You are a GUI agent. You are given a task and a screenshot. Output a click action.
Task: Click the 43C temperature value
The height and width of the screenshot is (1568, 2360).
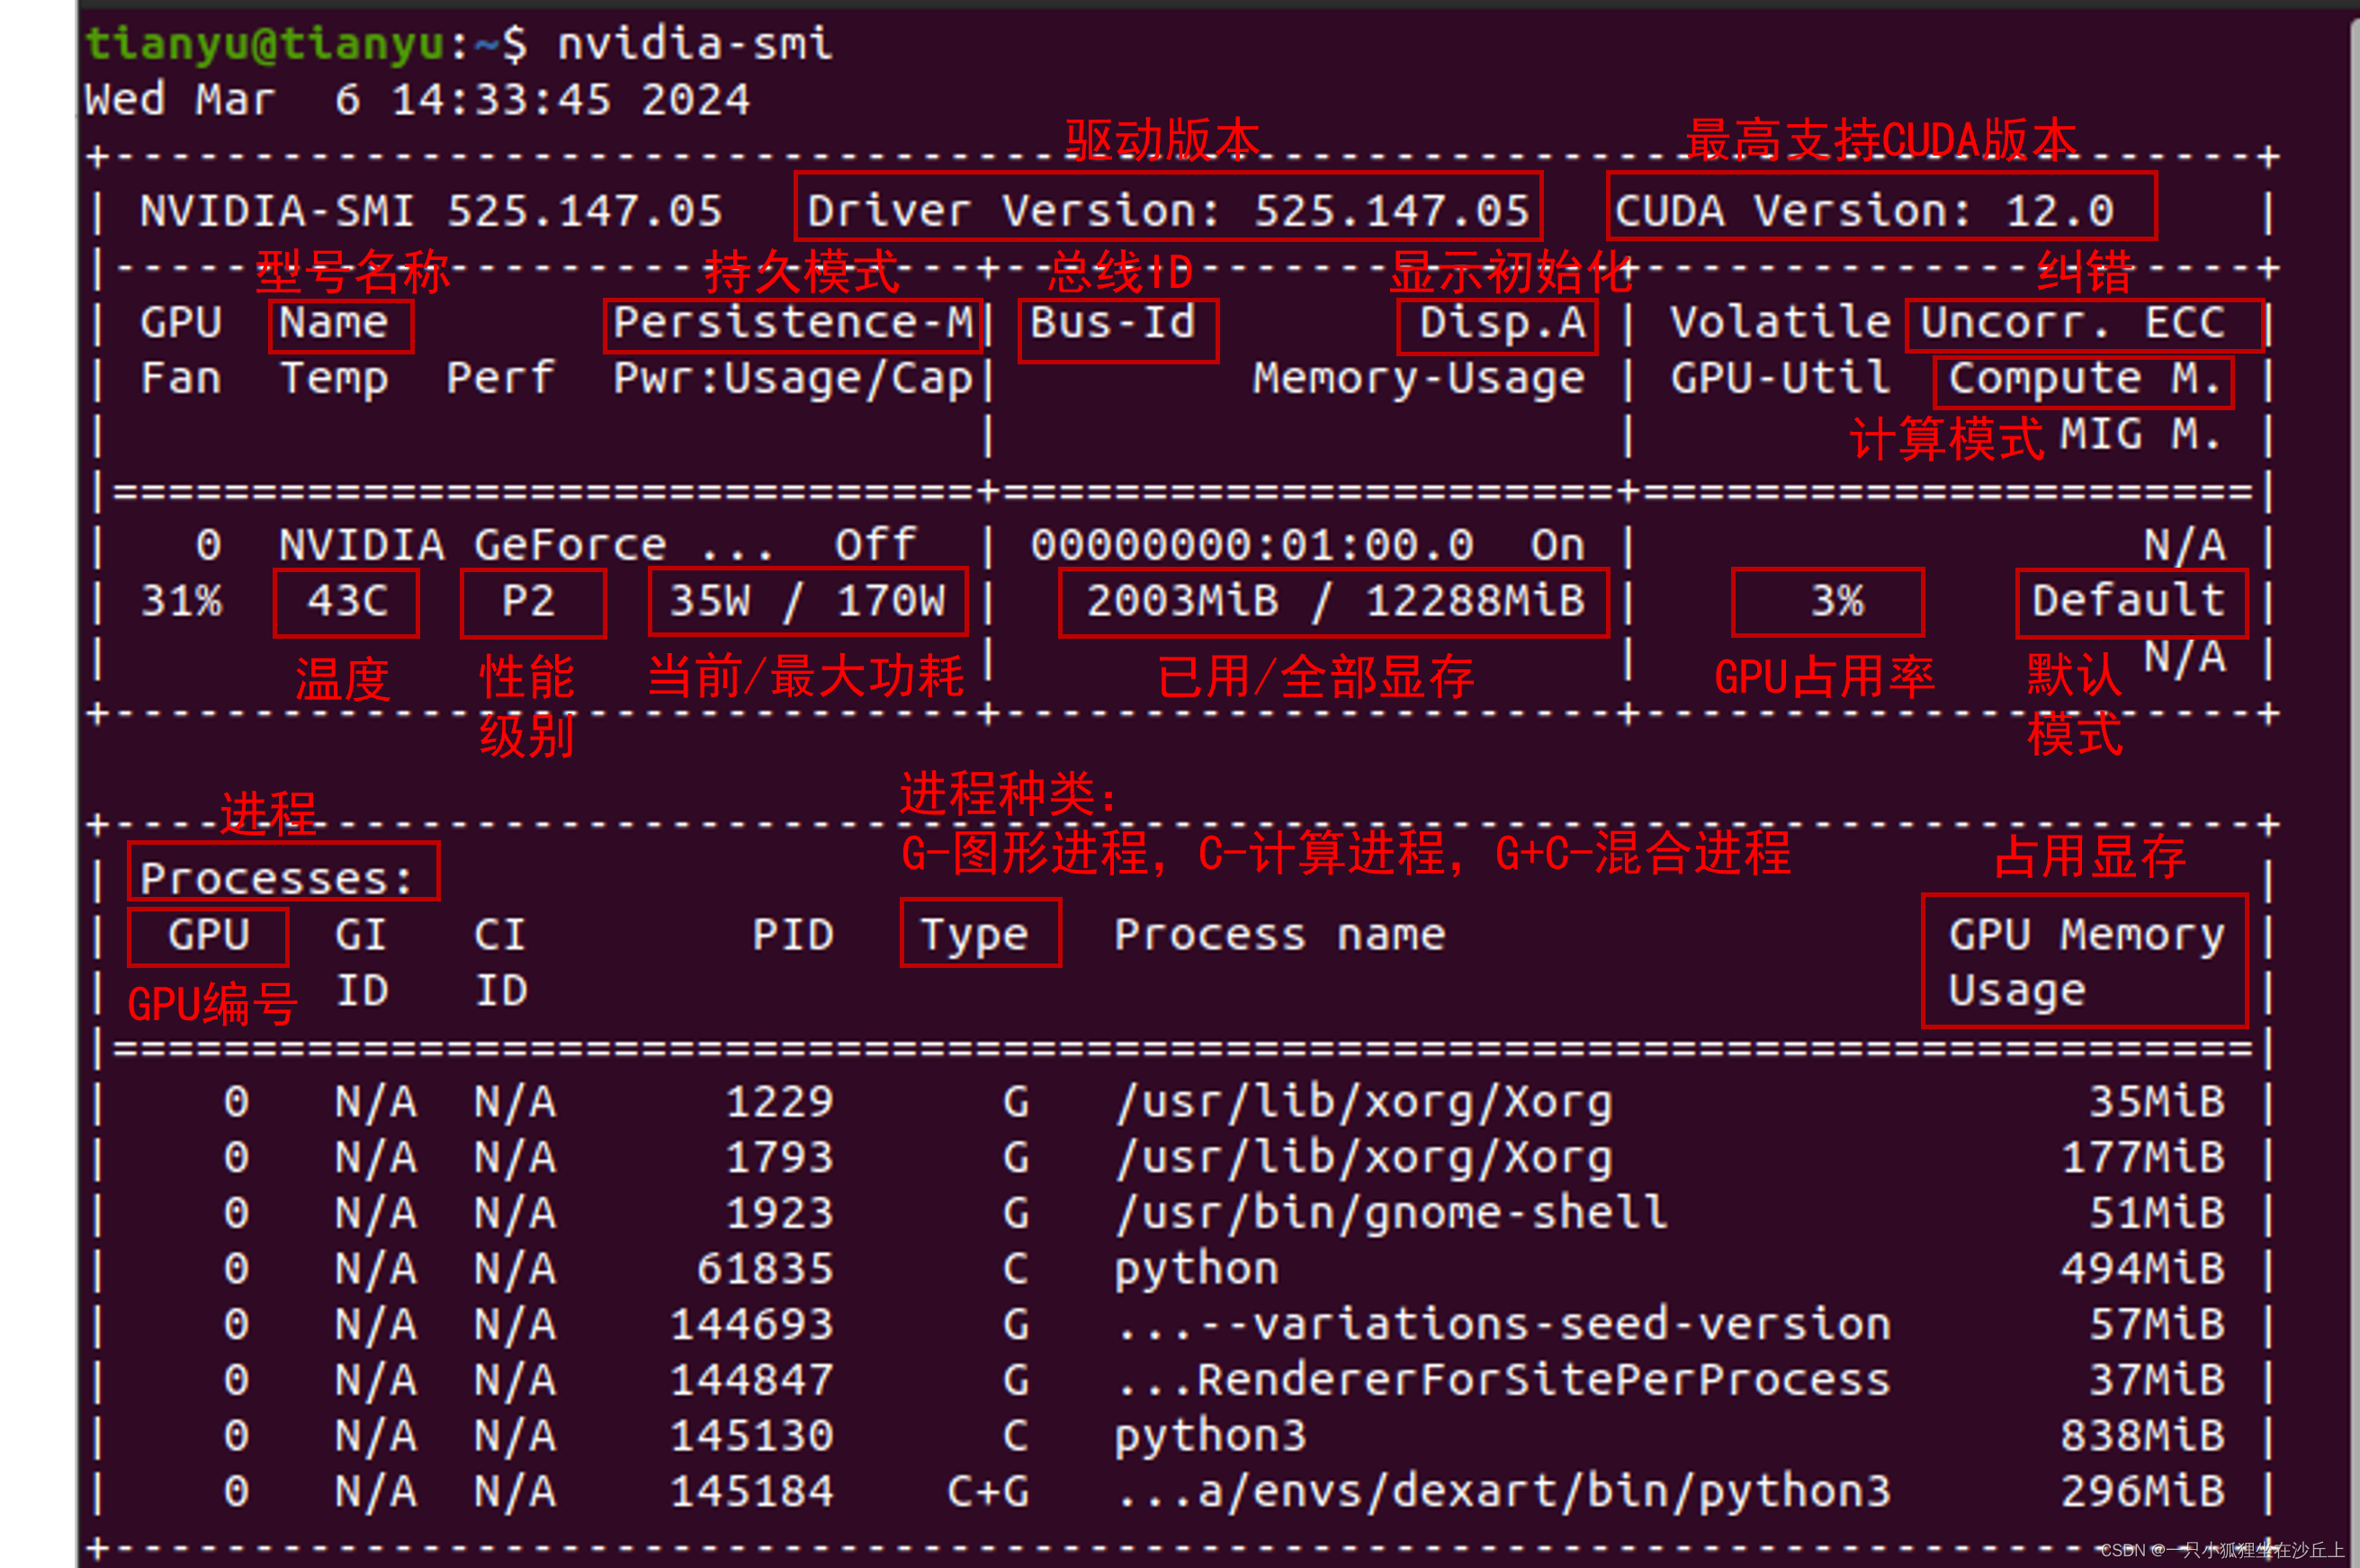point(346,602)
